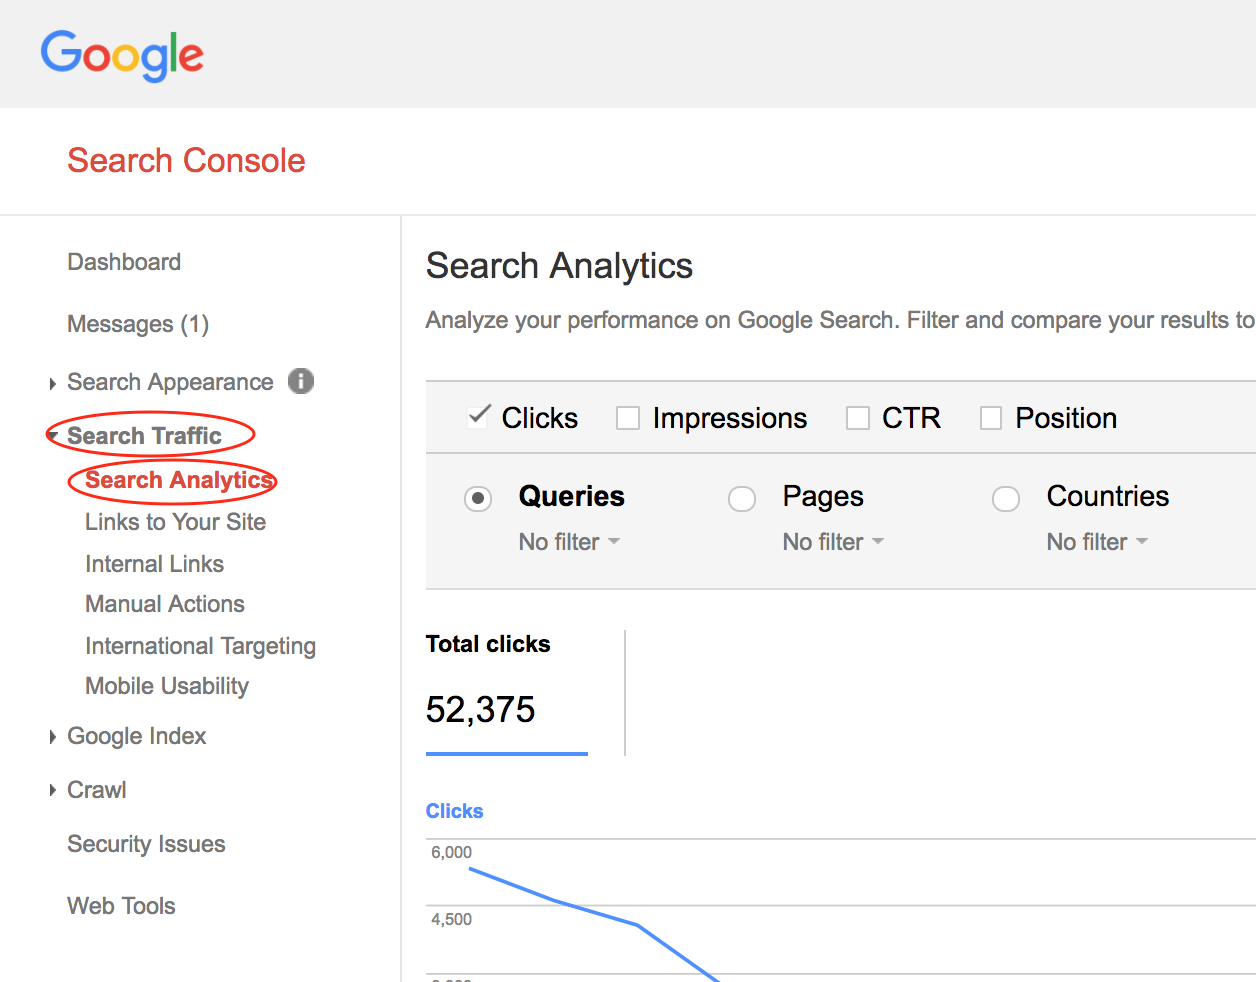Open the Google Index menu item

point(136,736)
